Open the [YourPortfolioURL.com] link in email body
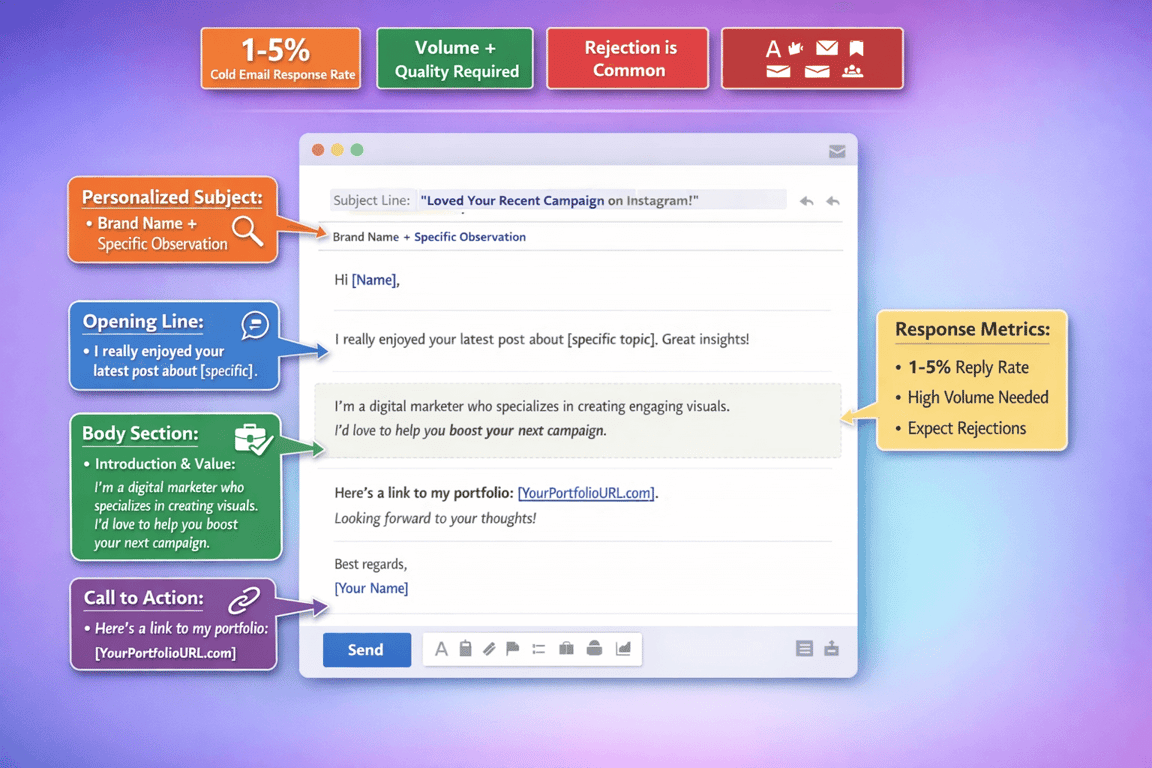Image resolution: width=1152 pixels, height=768 pixels. point(586,493)
